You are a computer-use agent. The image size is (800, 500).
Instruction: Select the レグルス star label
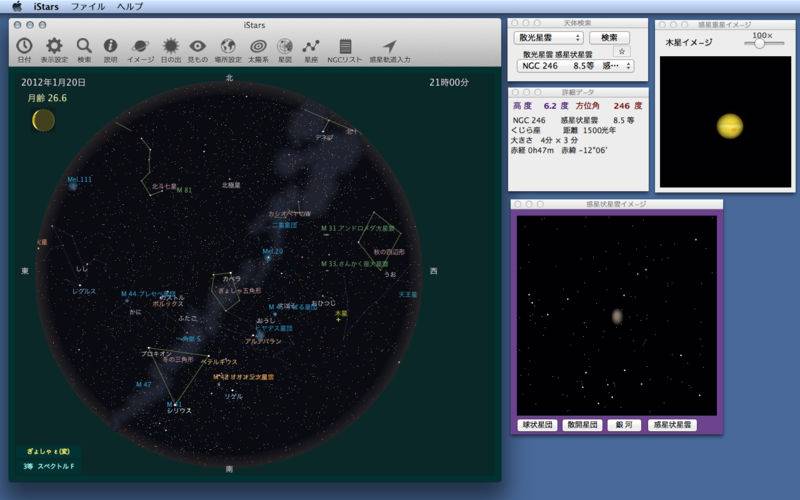pos(84,291)
